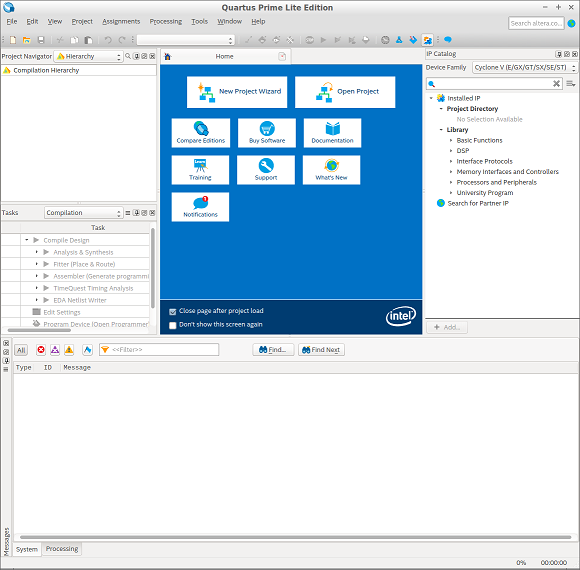This screenshot has height=570, width=580.
Task: Open the Training tile
Action: point(200,170)
